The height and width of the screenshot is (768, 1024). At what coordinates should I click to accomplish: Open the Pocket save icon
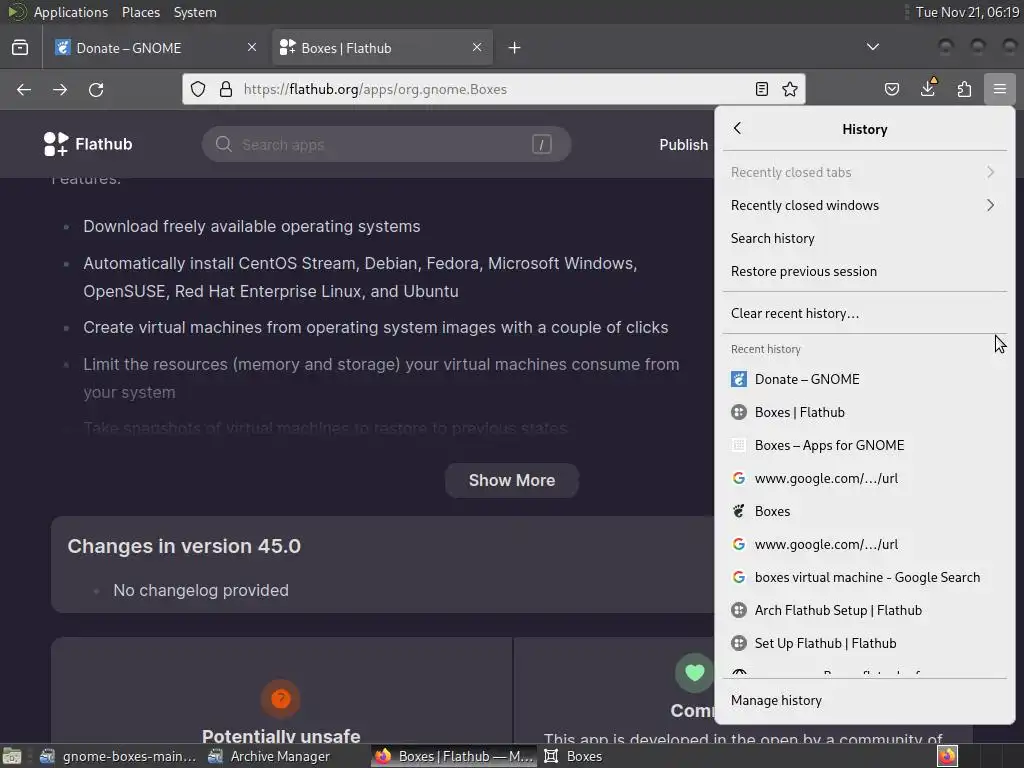[891, 89]
